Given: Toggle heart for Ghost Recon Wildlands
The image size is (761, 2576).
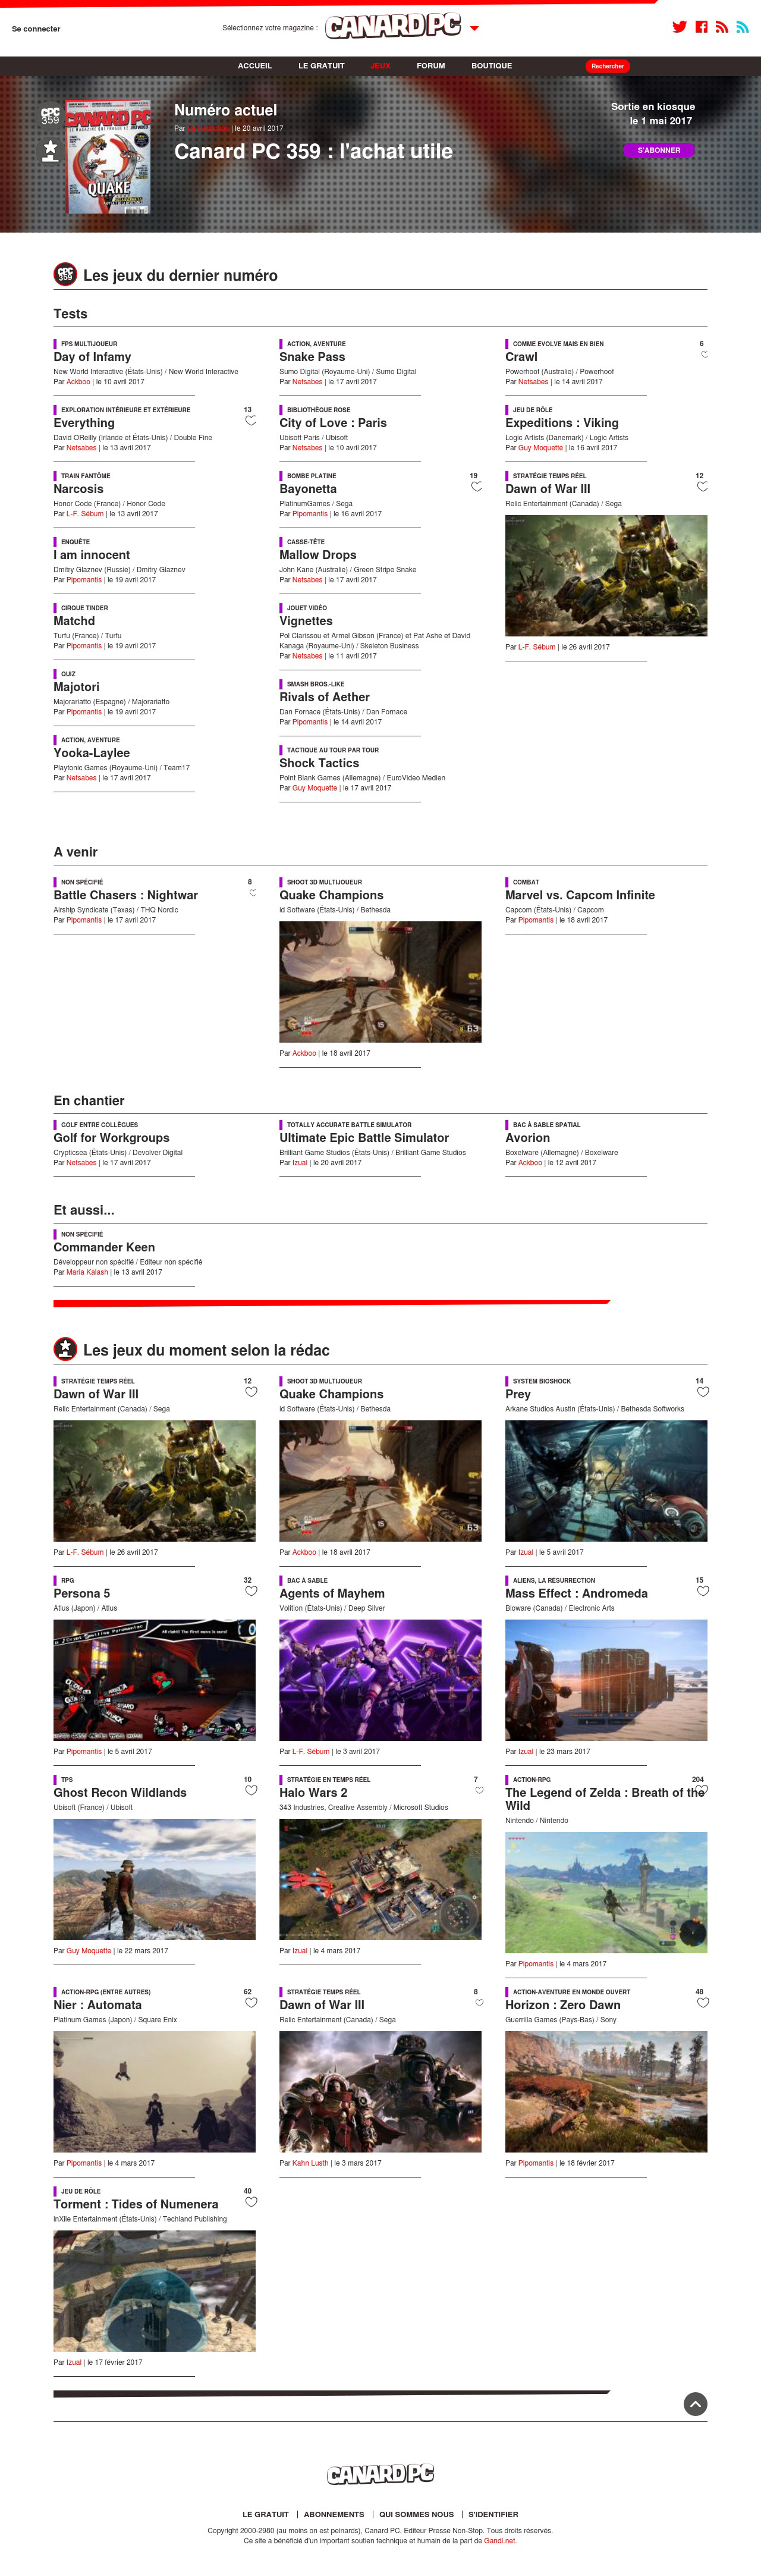Looking at the screenshot, I should [x=251, y=1790].
